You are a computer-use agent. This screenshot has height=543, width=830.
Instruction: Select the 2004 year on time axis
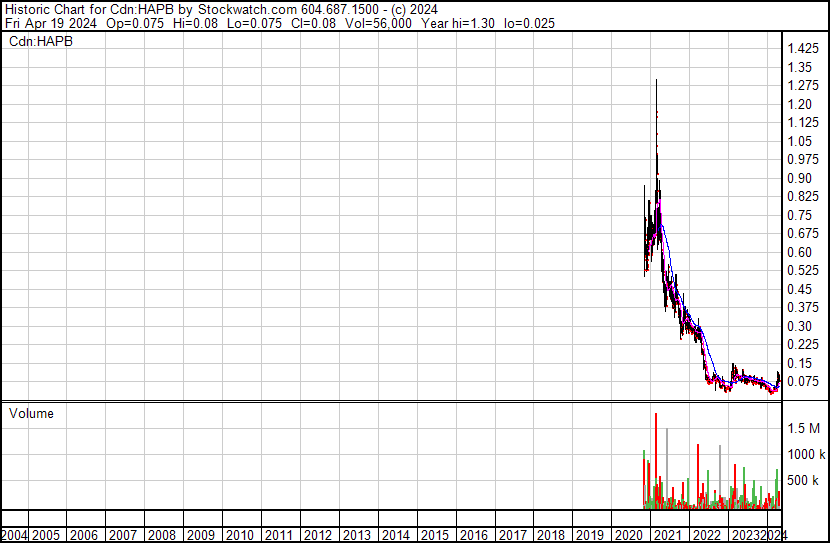[x=15, y=535]
